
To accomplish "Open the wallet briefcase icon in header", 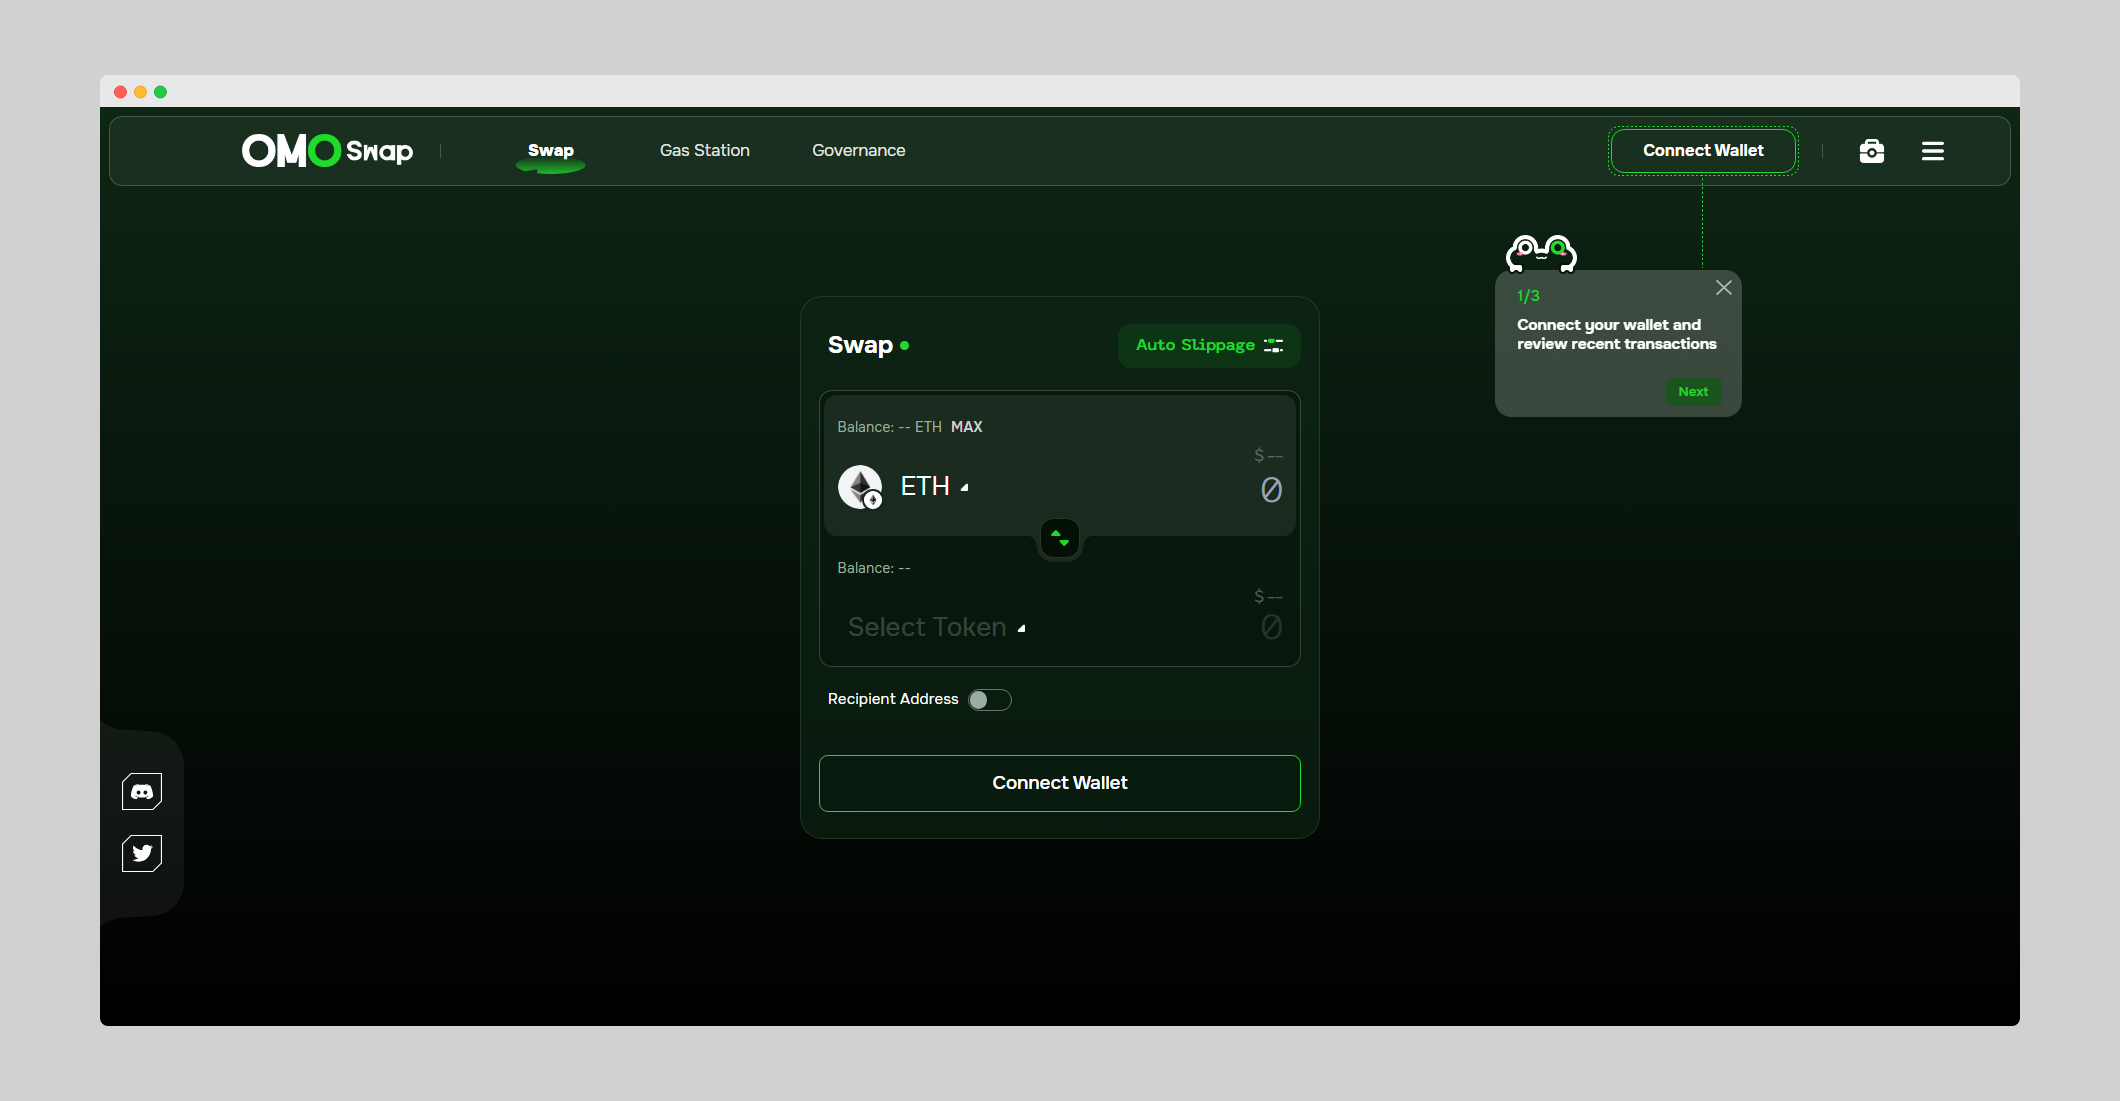I will (1872, 151).
